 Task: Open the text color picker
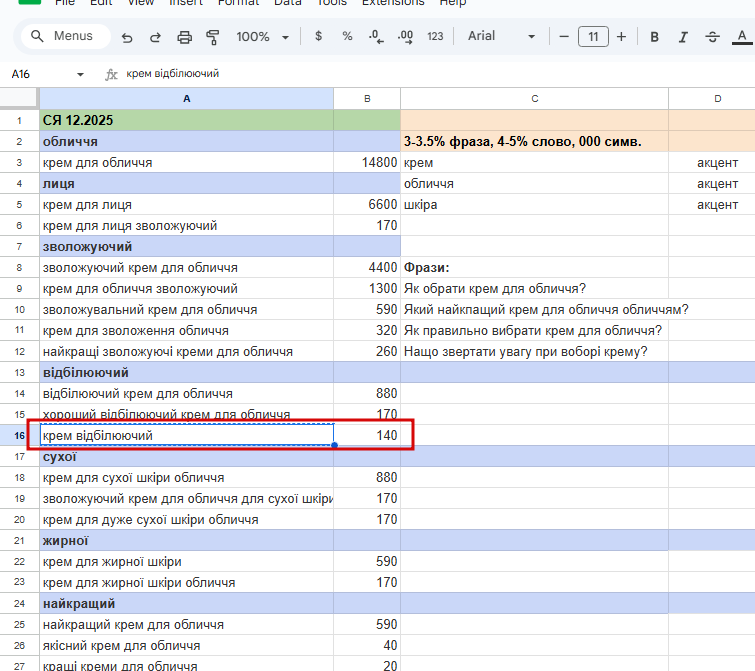741,37
